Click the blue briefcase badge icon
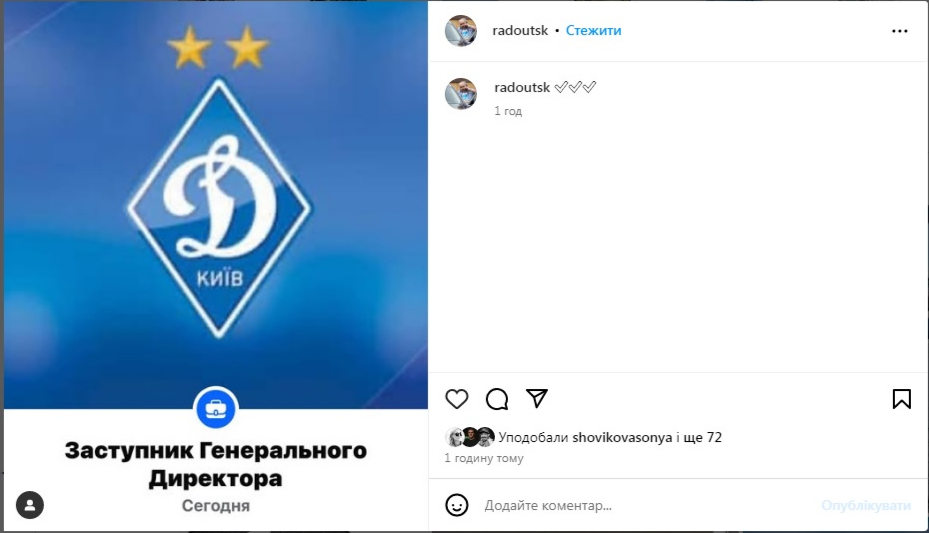The image size is (929, 533). [216, 408]
